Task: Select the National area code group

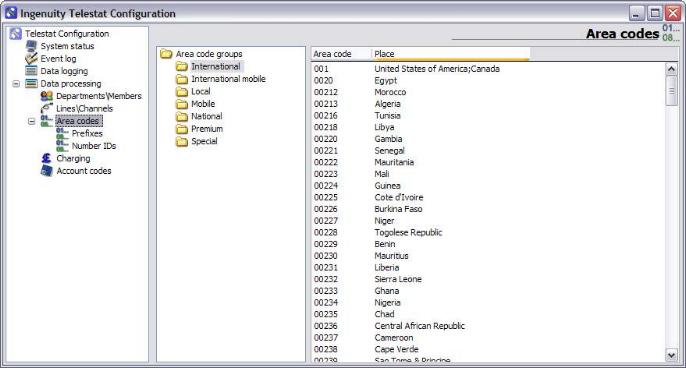Action: point(206,116)
